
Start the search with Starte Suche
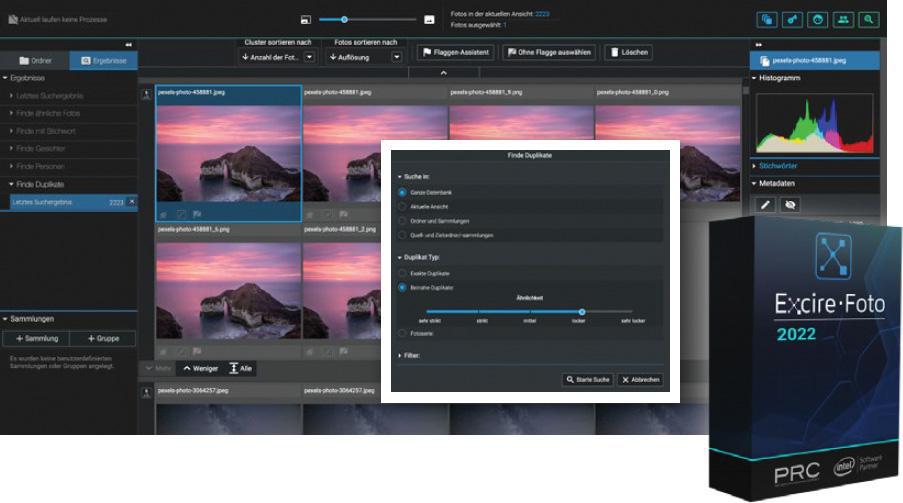click(587, 380)
